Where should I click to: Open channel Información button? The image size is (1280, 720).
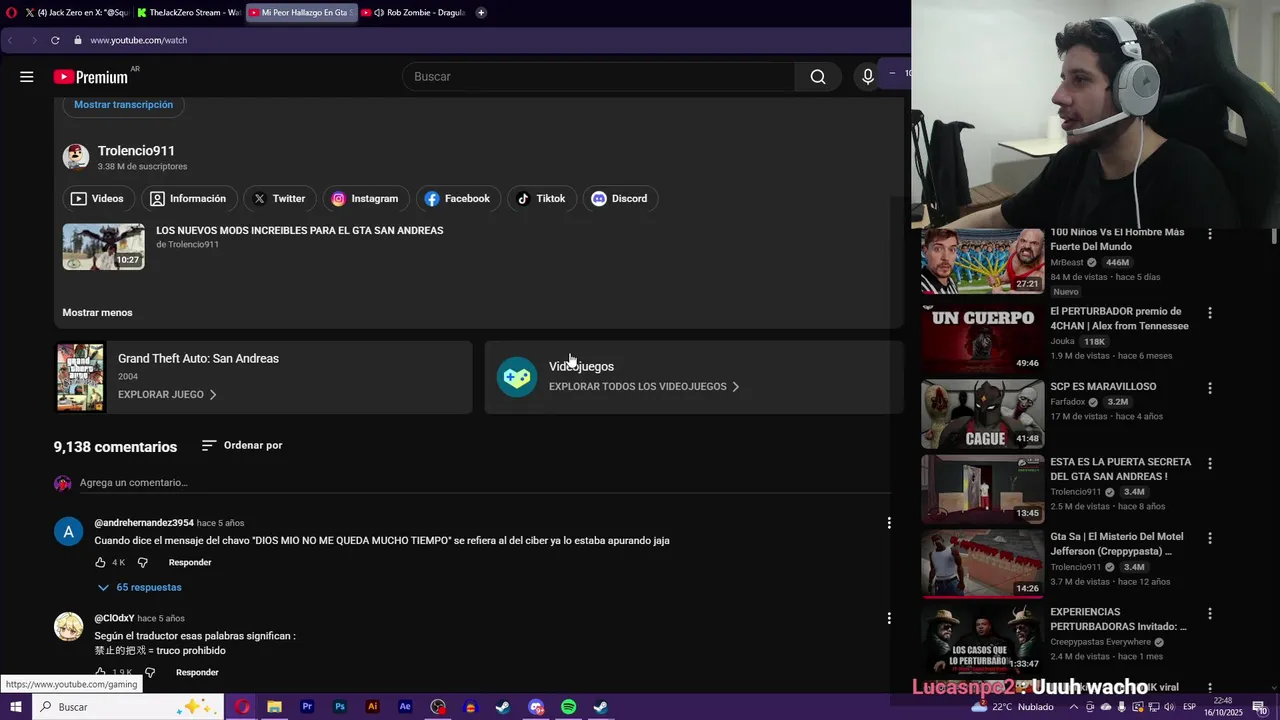point(189,199)
